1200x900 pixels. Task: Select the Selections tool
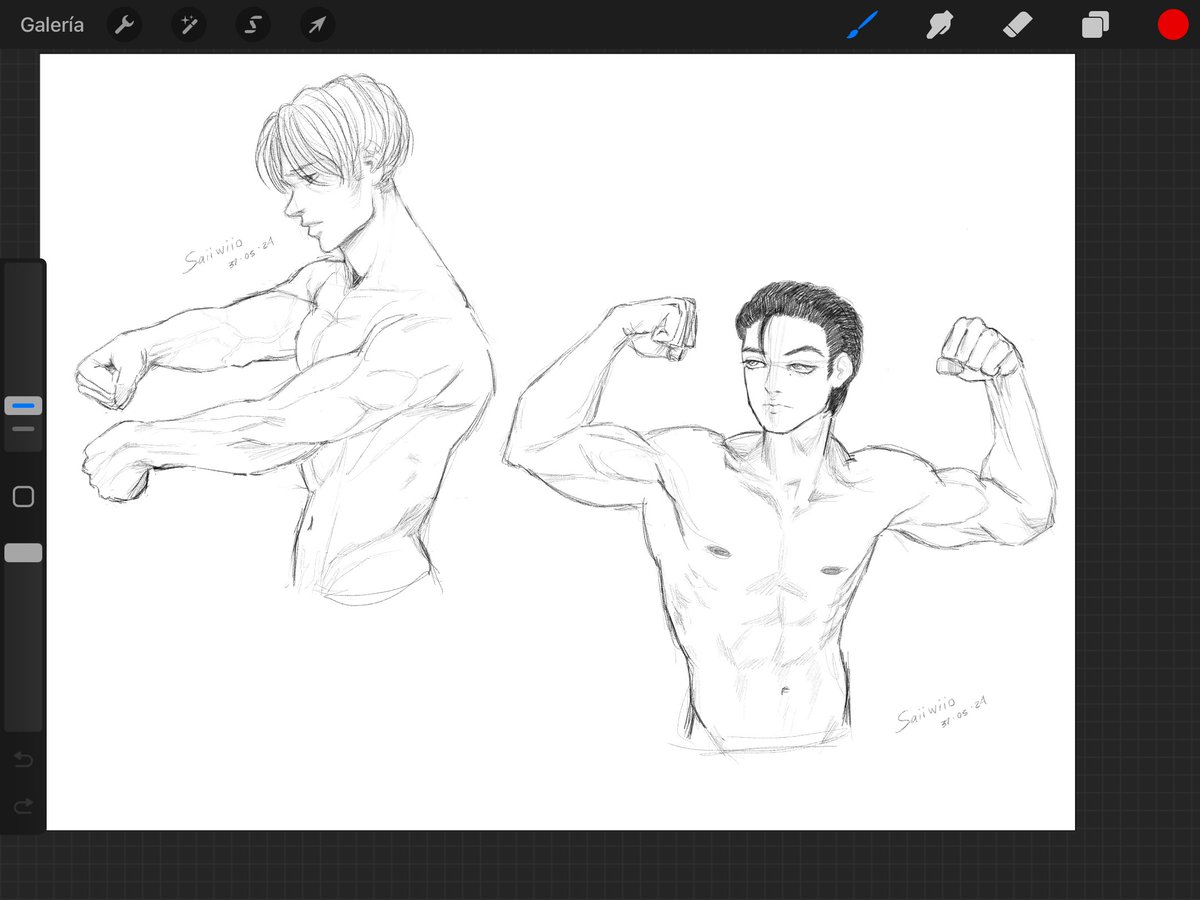point(252,24)
